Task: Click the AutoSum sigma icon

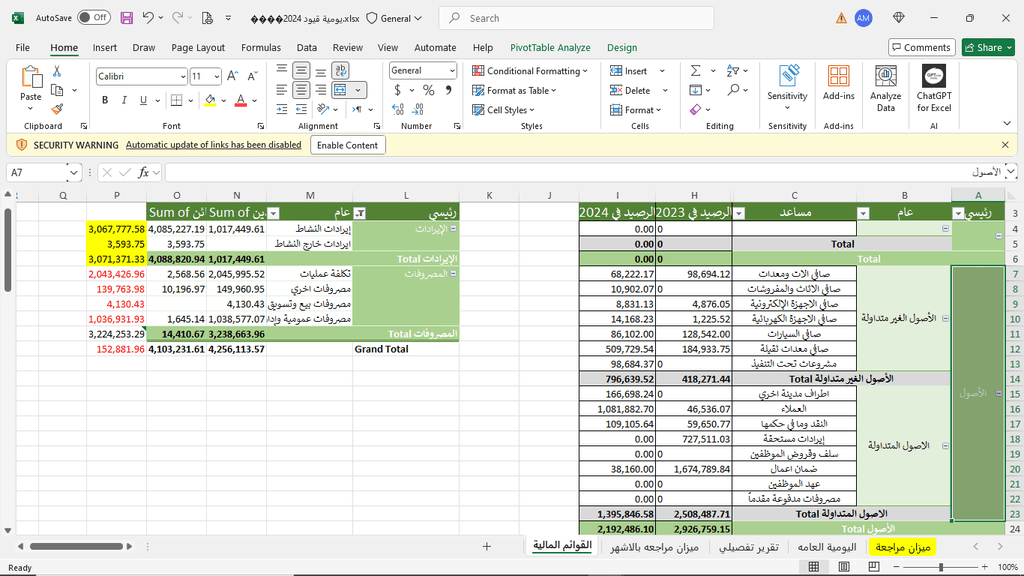Action: (695, 71)
